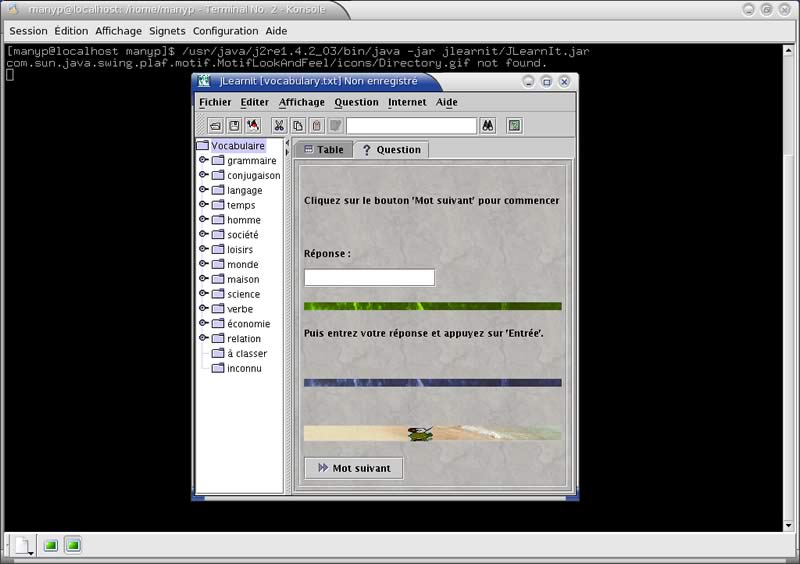Select the conjugaison tree item label
The height and width of the screenshot is (564, 800).
pos(254,176)
